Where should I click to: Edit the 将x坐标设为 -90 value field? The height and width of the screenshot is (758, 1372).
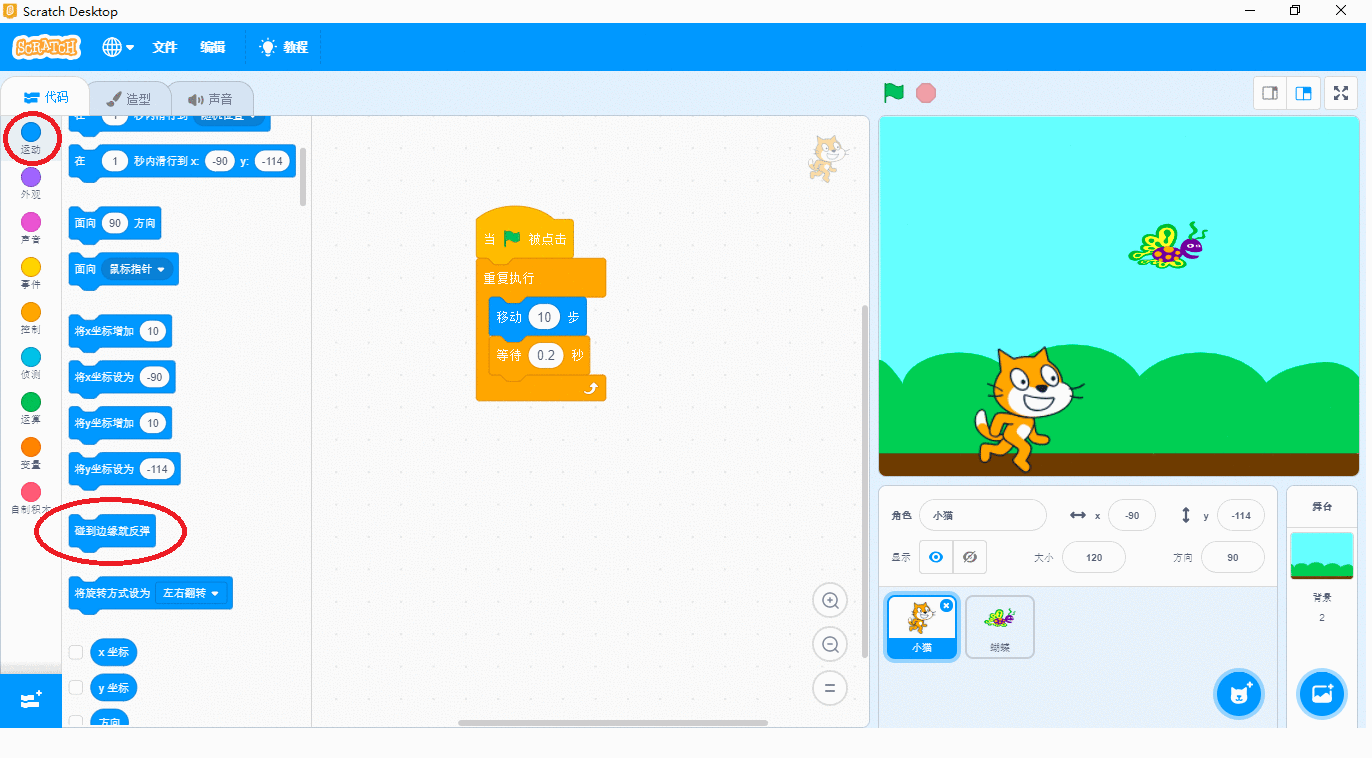[154, 378]
